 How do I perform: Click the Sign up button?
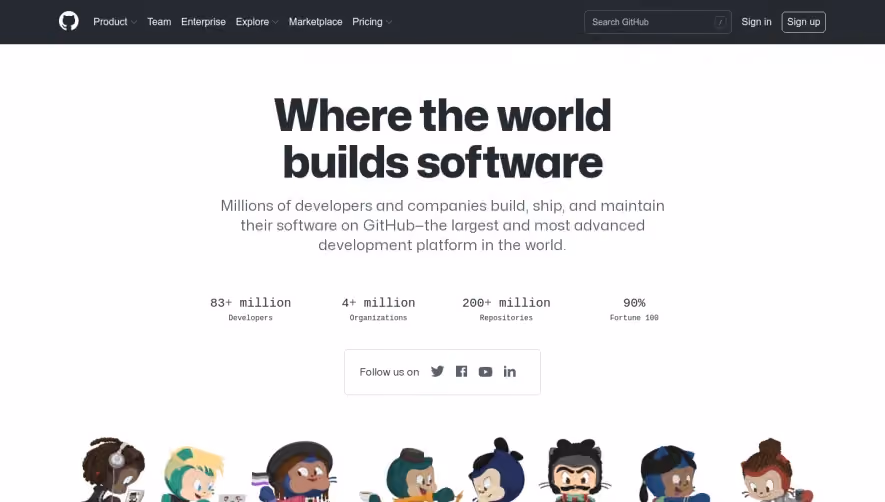(x=804, y=22)
